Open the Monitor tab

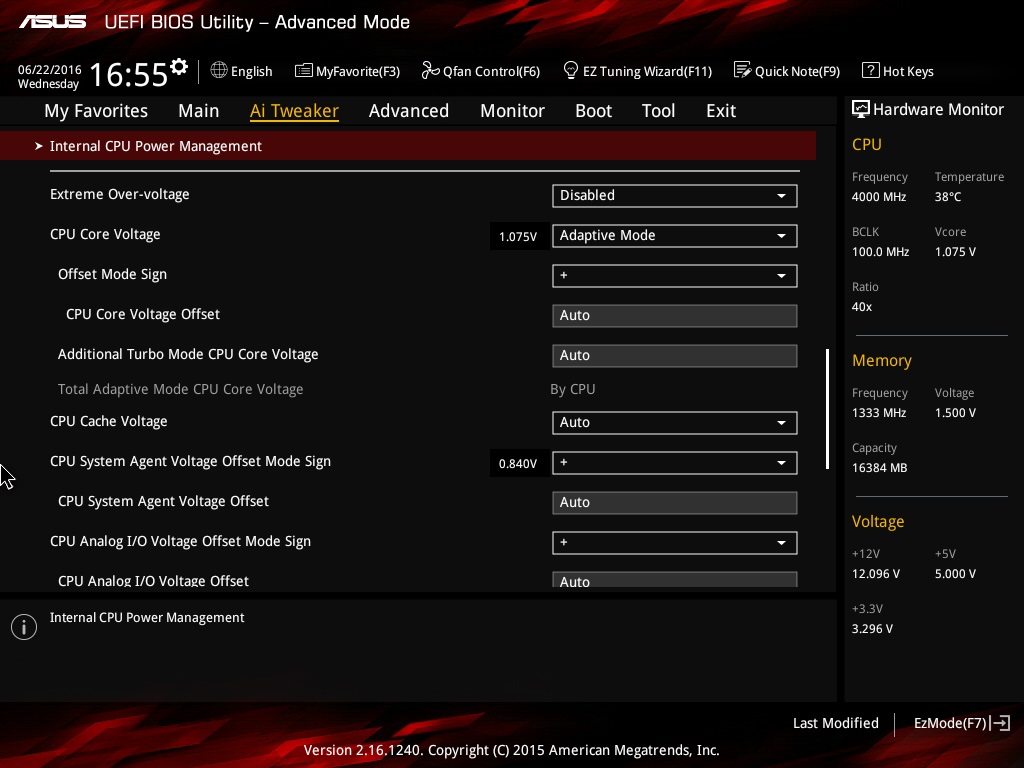pyautogui.click(x=513, y=111)
